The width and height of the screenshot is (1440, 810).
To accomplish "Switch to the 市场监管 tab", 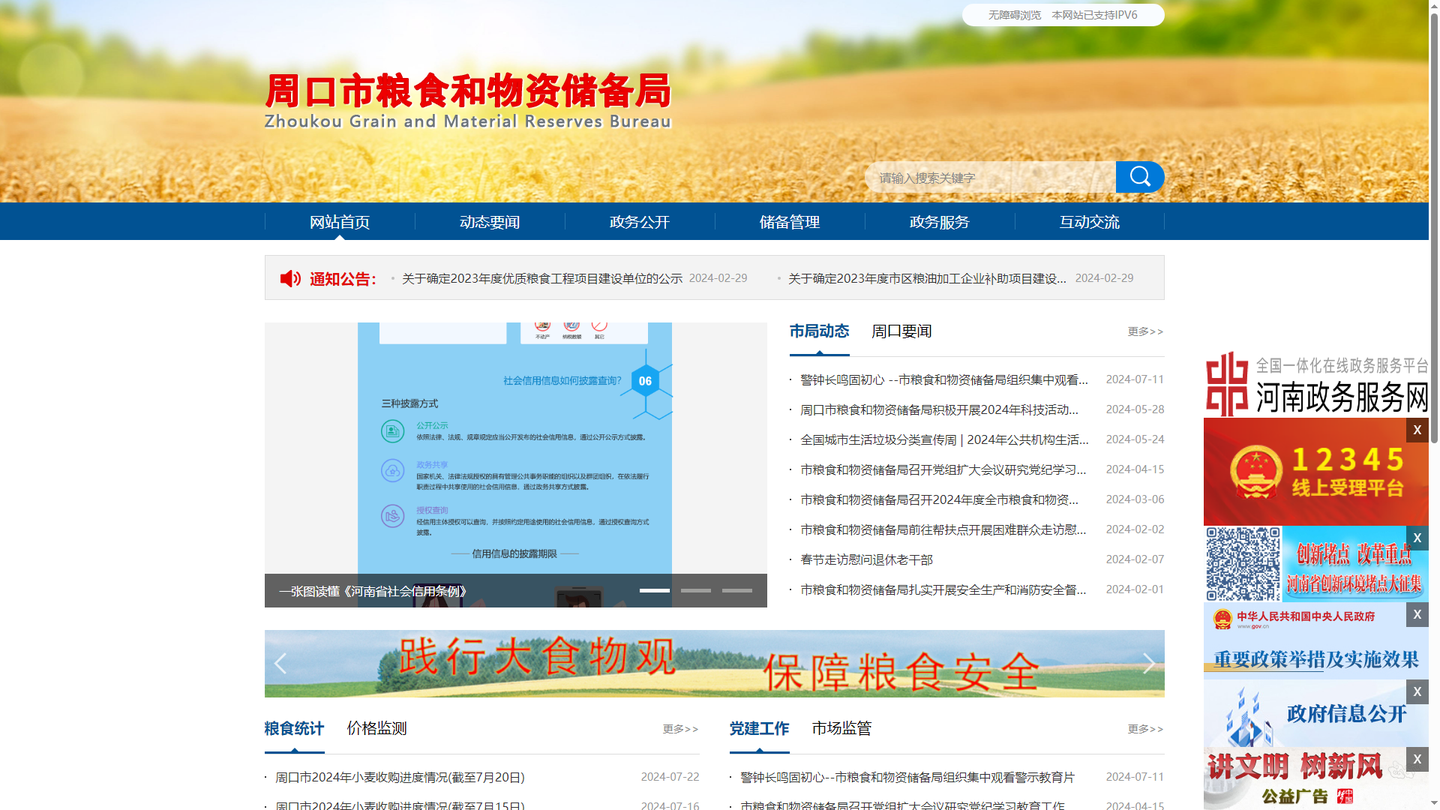I will coord(842,728).
